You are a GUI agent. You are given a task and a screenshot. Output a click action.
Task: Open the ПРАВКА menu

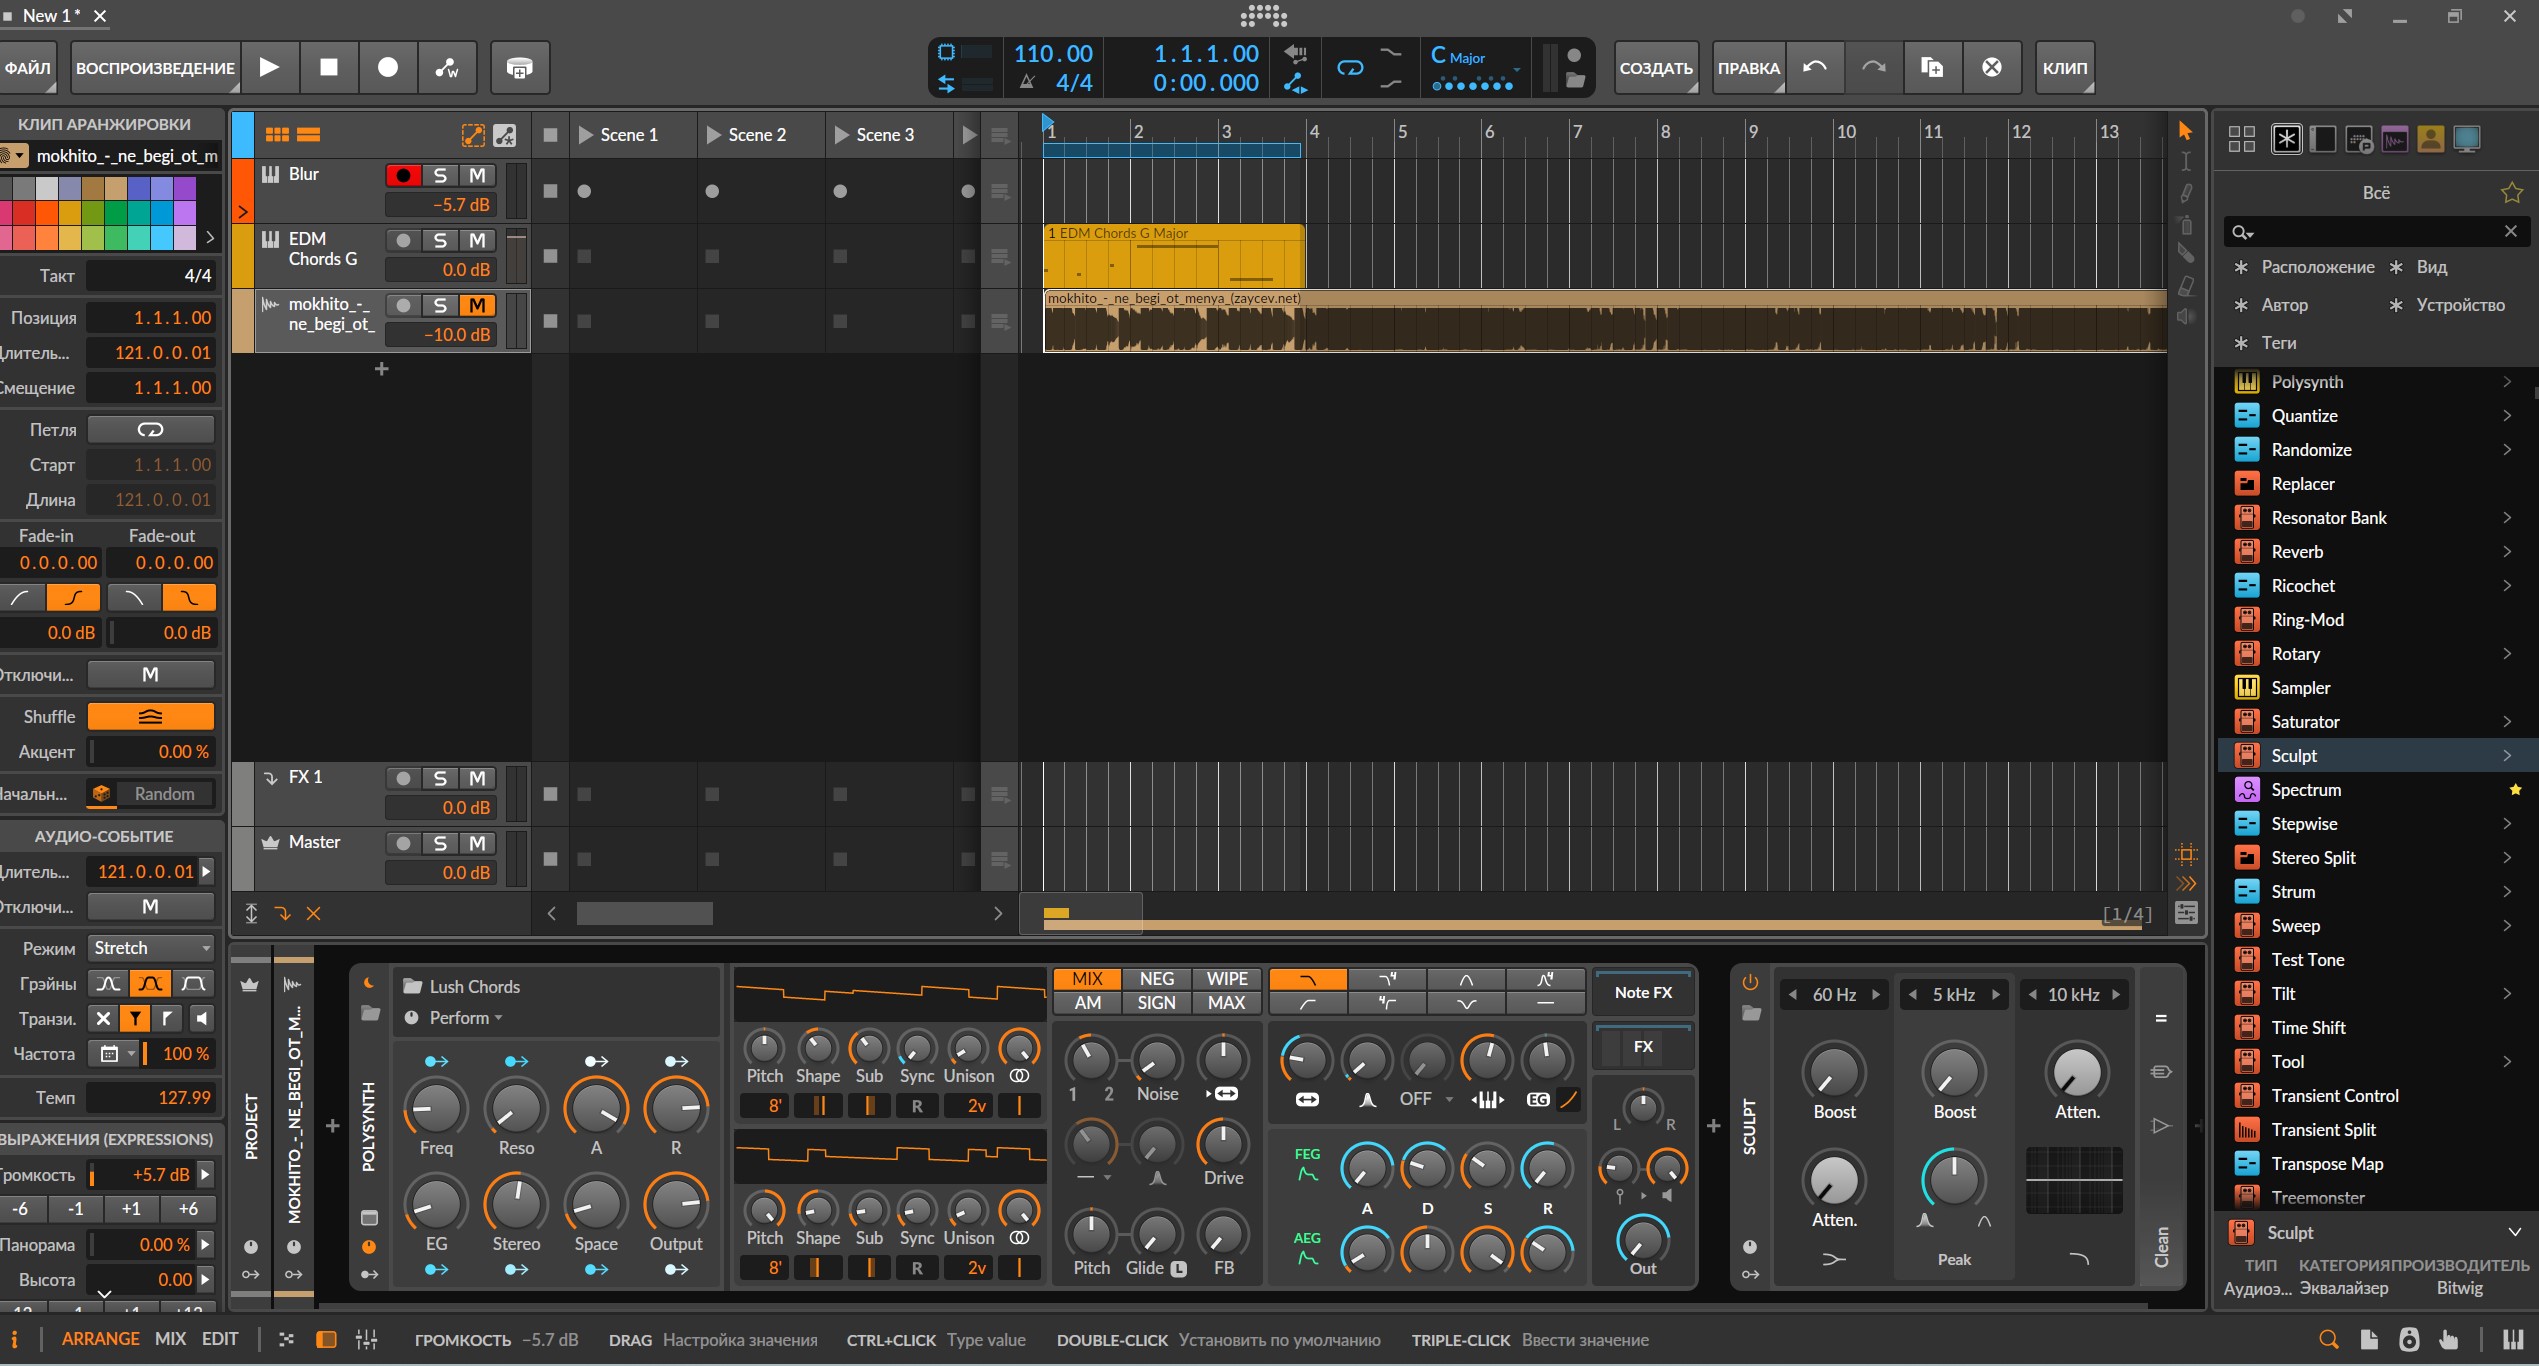[x=1748, y=67]
